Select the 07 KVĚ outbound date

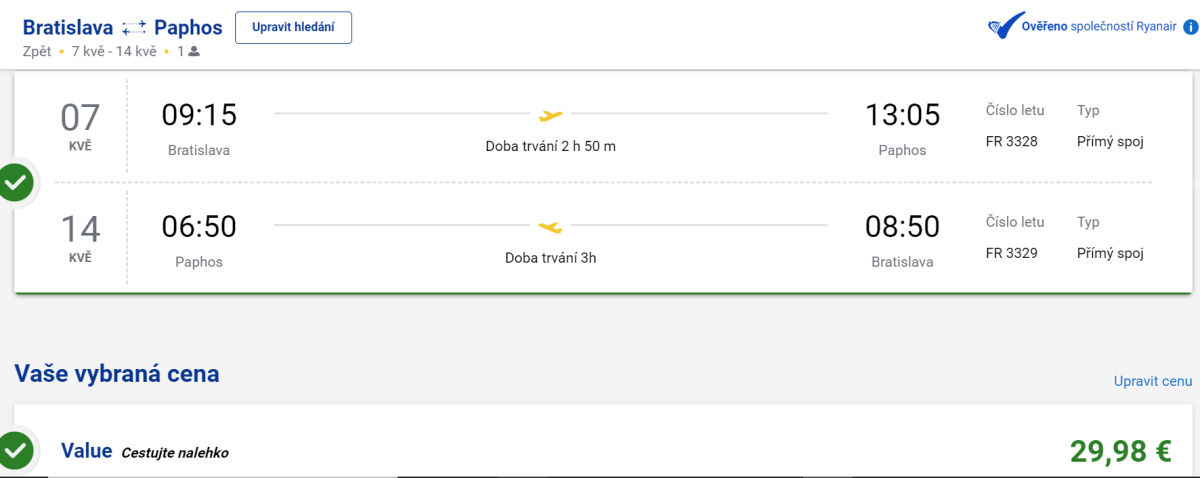[x=81, y=125]
